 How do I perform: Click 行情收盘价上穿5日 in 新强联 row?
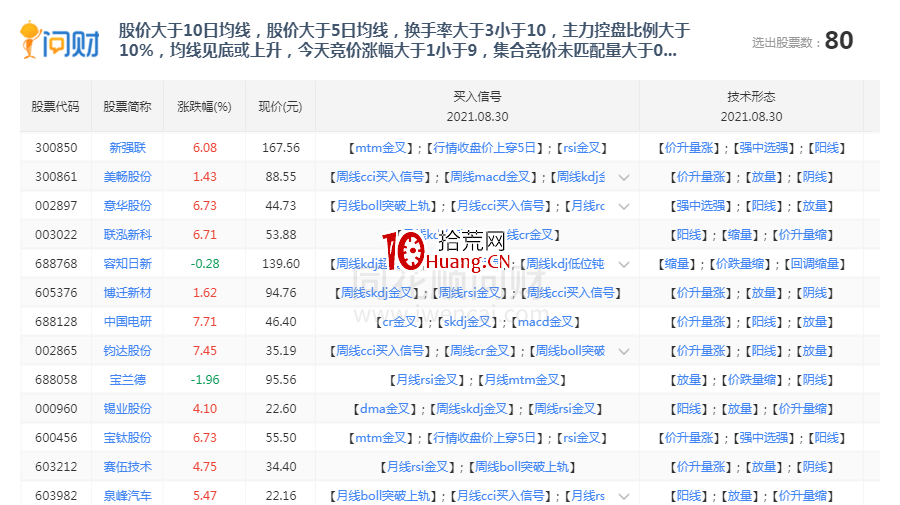coord(484,147)
